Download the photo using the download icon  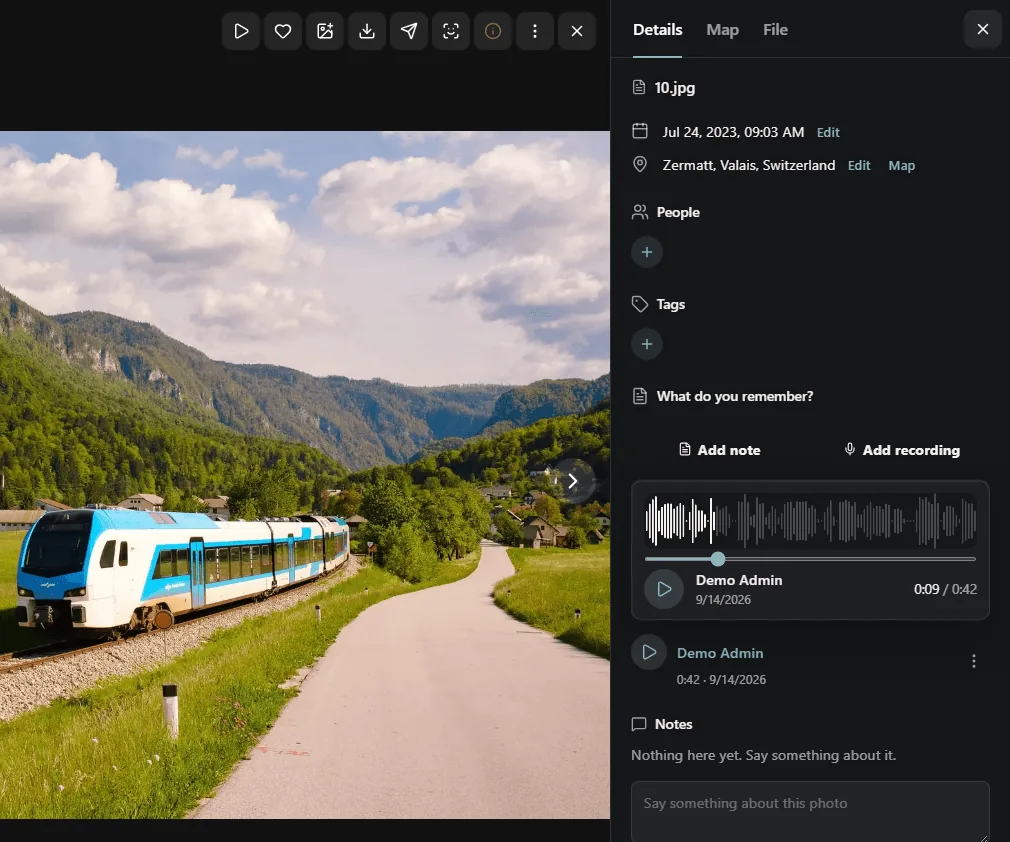pyautogui.click(x=367, y=31)
